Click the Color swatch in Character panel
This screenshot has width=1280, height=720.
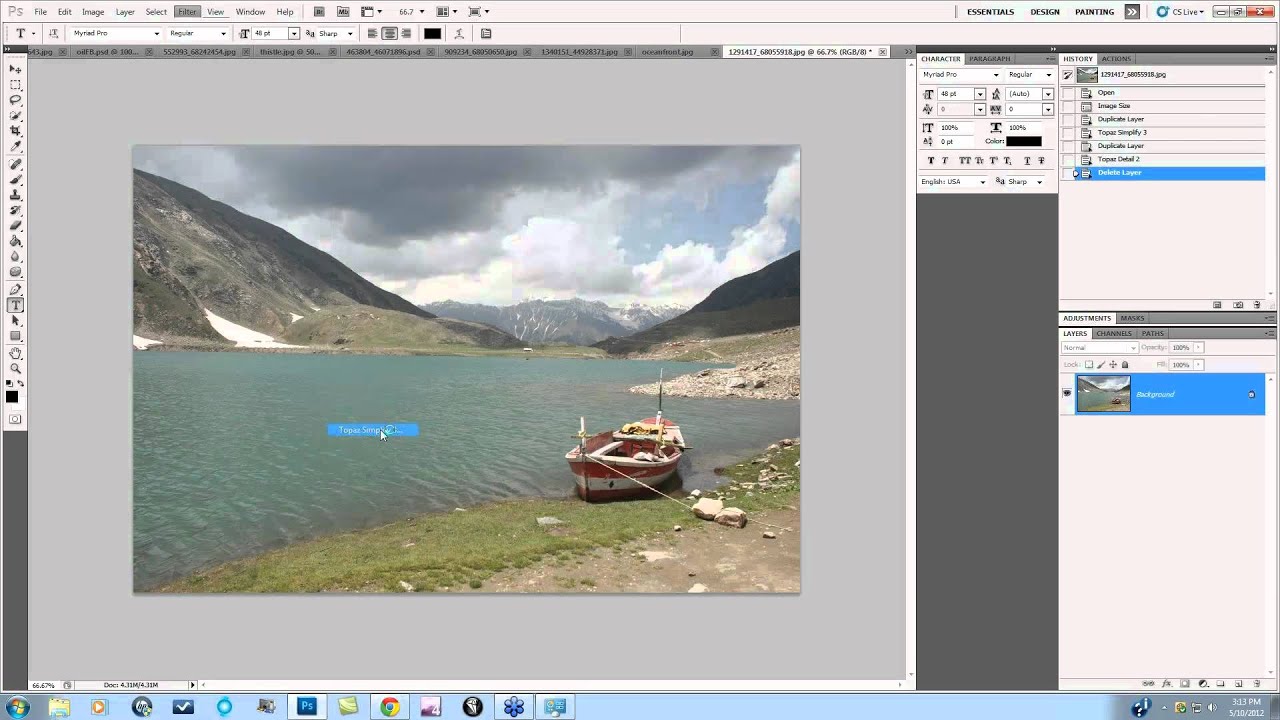pos(1023,141)
